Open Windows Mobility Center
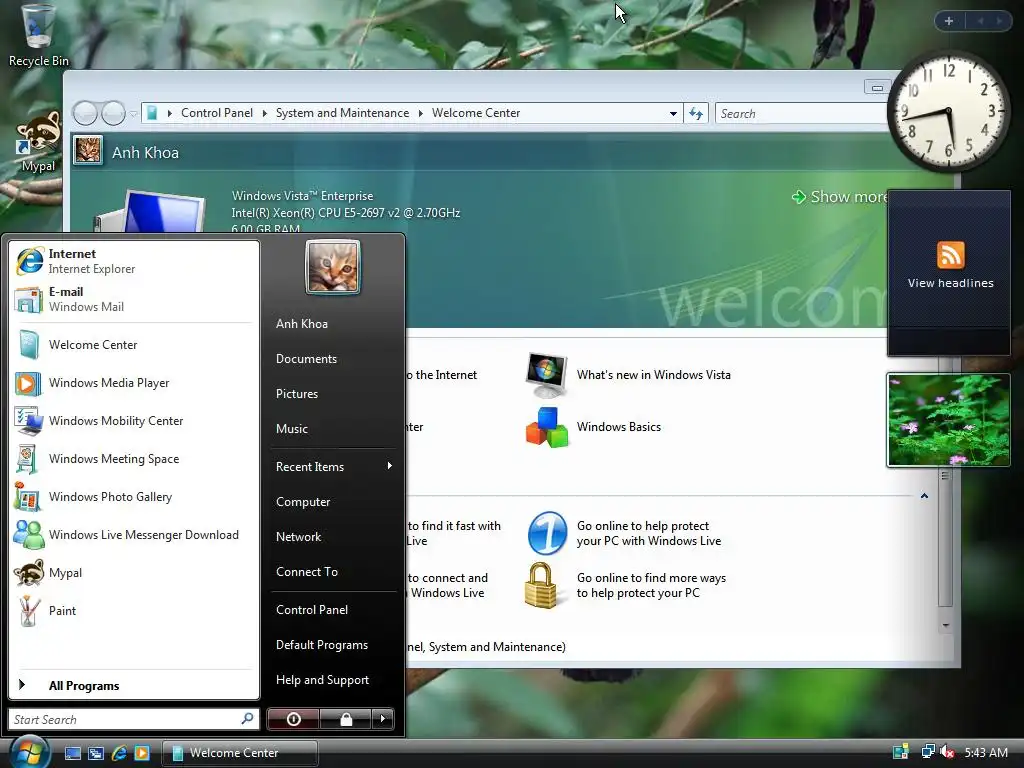 tap(134, 421)
